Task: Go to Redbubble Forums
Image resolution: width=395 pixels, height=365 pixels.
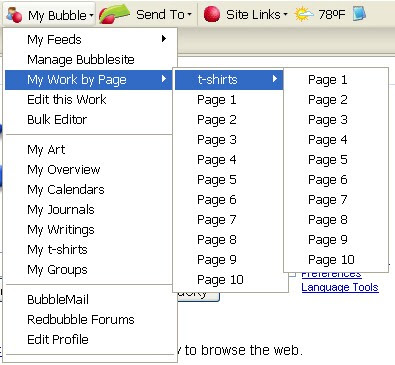Action: click(x=89, y=320)
